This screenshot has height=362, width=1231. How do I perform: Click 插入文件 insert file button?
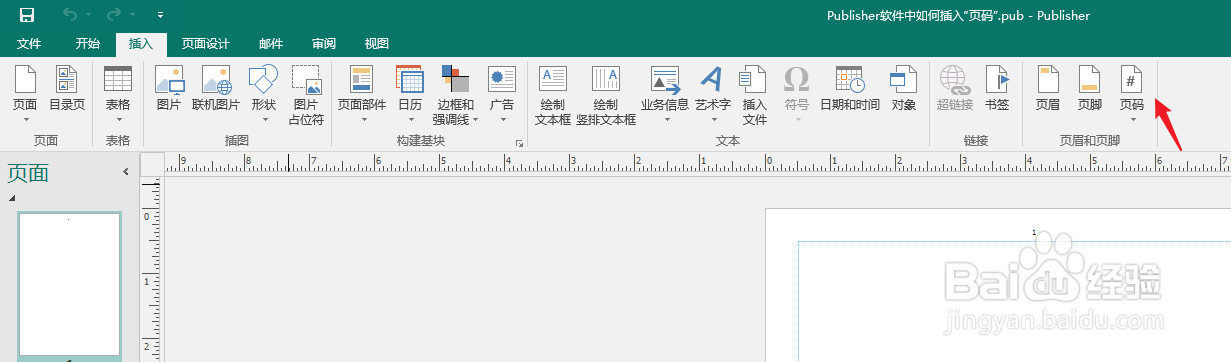point(754,95)
